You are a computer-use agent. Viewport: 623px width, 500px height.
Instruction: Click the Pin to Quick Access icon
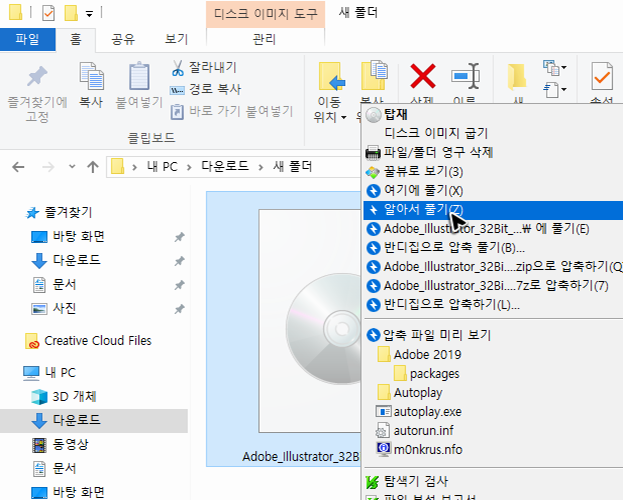(37, 77)
